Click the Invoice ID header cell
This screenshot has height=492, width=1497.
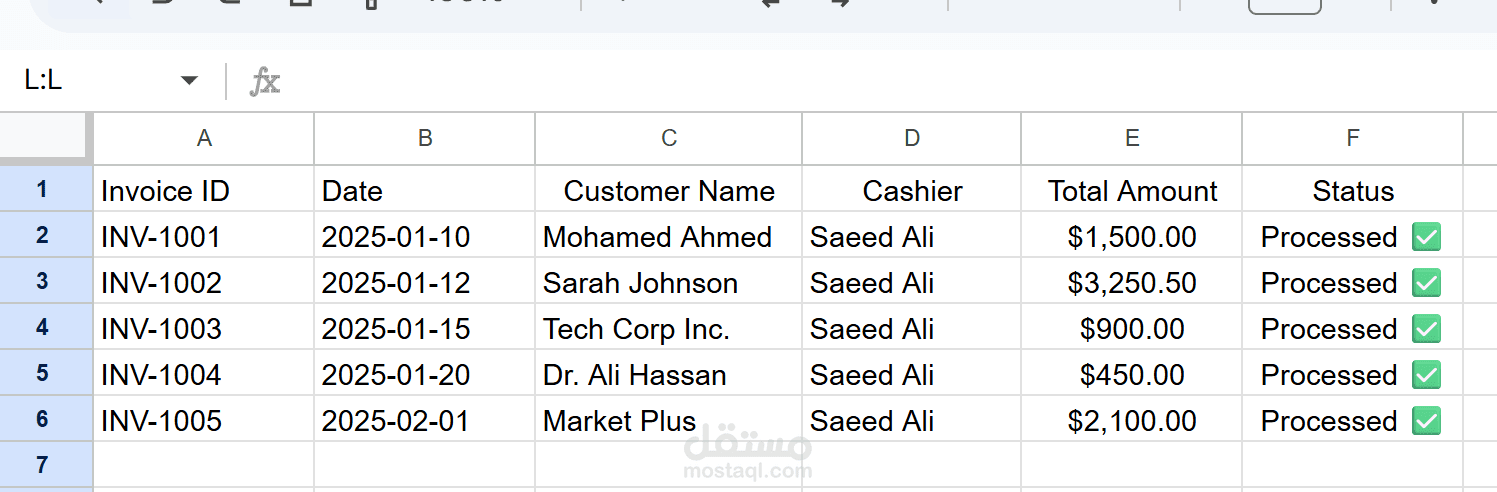[204, 191]
